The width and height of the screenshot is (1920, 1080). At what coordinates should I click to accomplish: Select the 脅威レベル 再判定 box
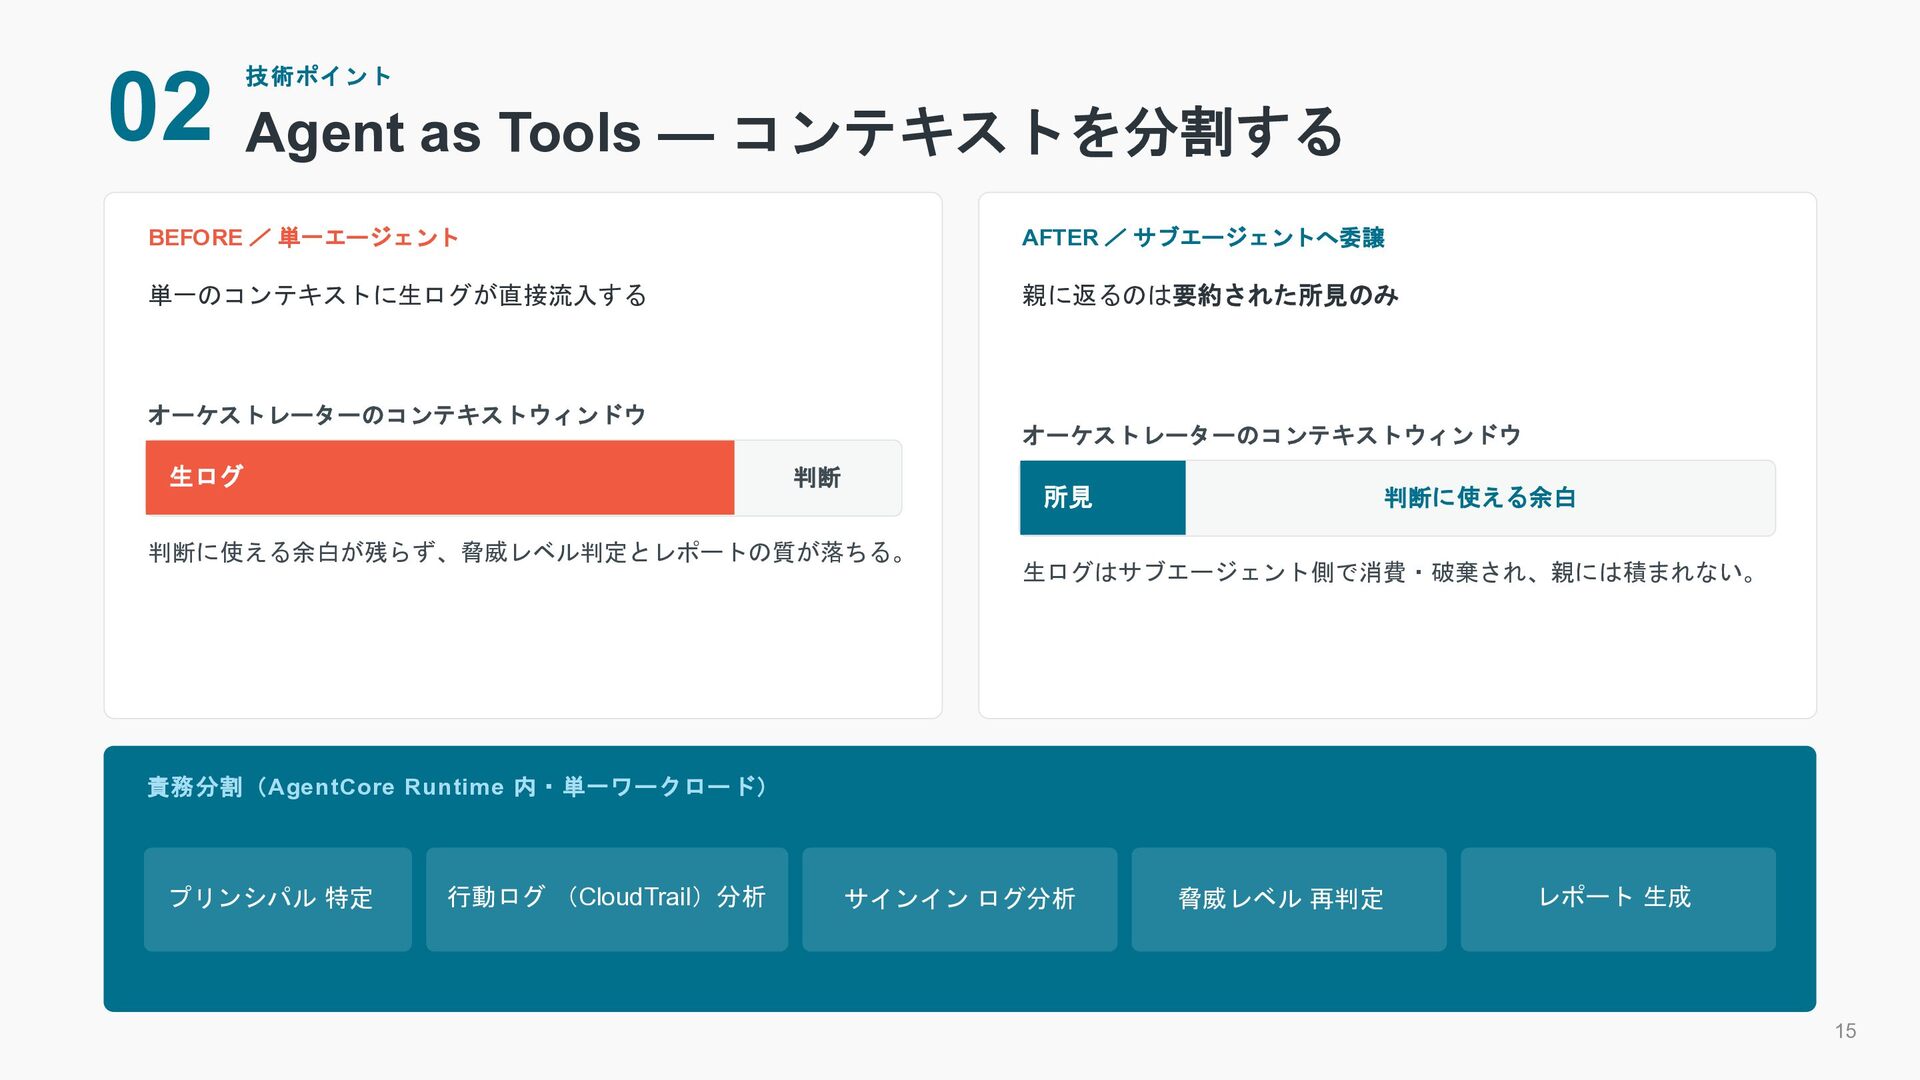tap(1288, 899)
